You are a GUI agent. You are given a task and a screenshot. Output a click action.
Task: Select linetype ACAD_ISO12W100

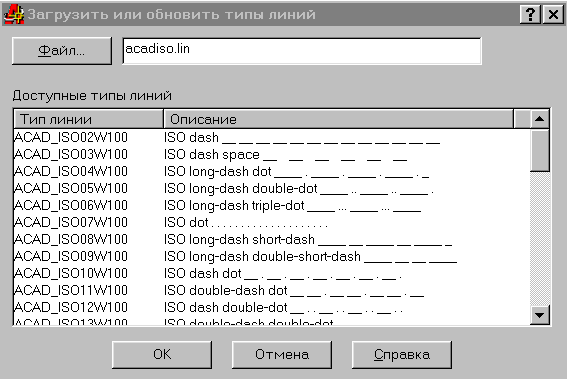[71, 307]
